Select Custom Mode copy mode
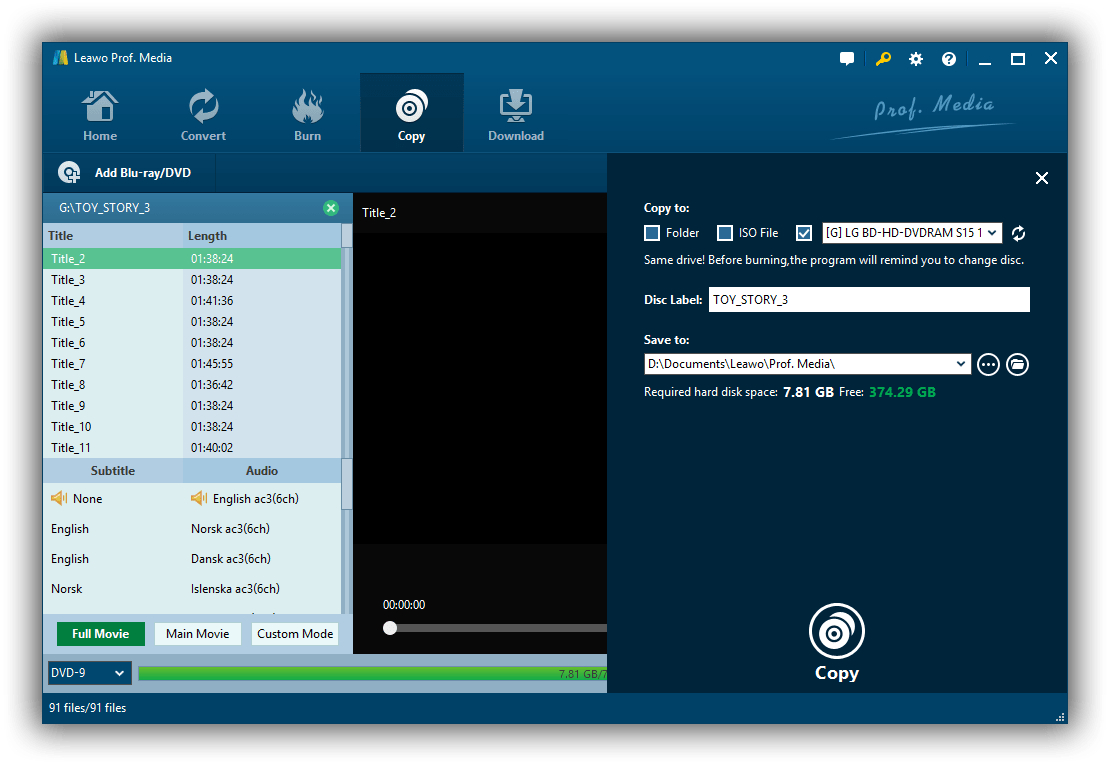The width and height of the screenshot is (1110, 766). coord(294,634)
